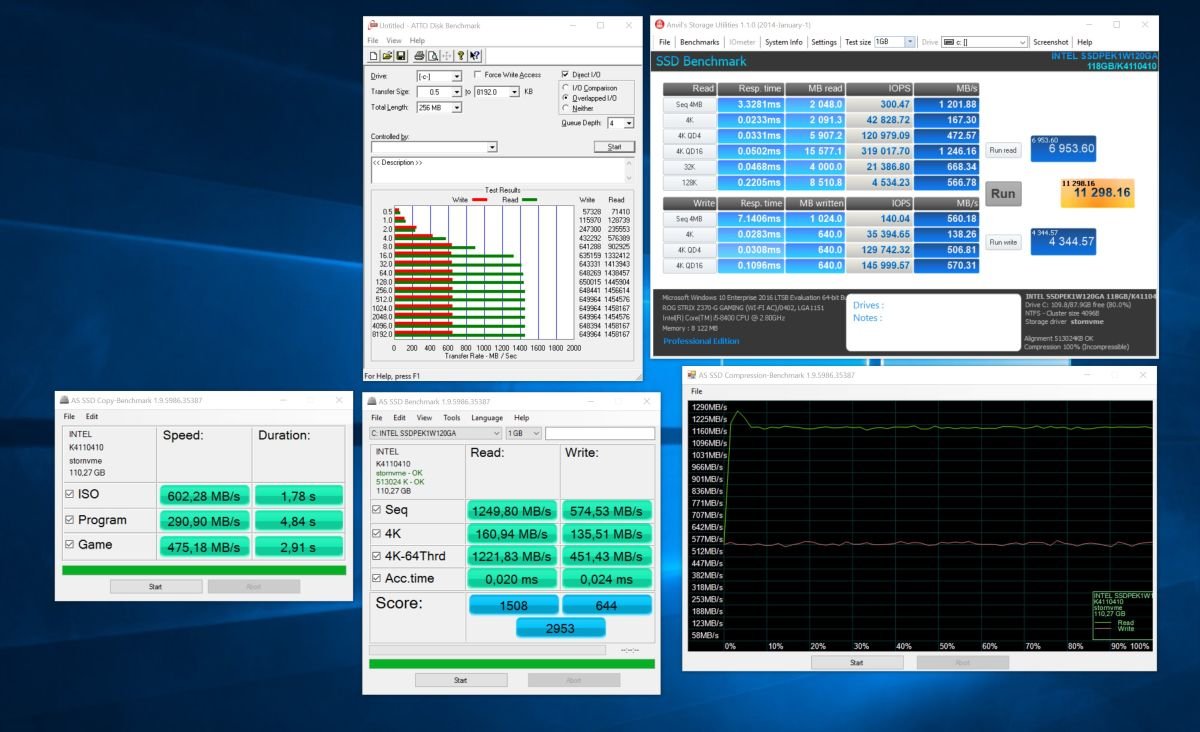Open the Transfer Size minimum 0.5 dropdown
The height and width of the screenshot is (732, 1200).
(457, 92)
